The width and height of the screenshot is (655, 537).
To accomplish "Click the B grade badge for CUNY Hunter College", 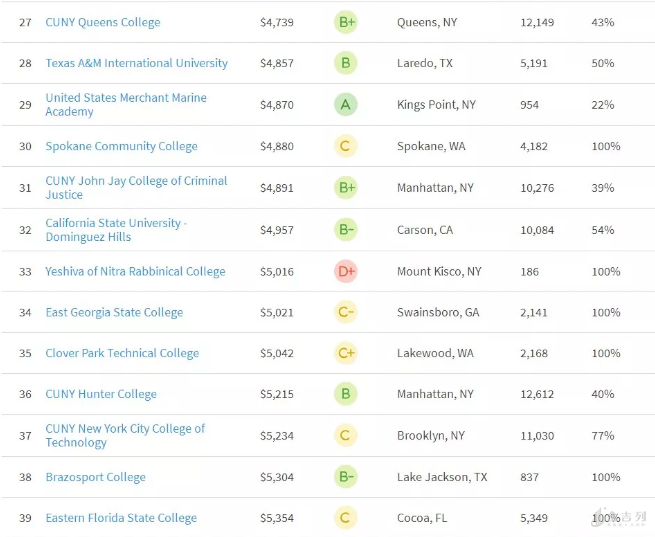I will [x=346, y=394].
